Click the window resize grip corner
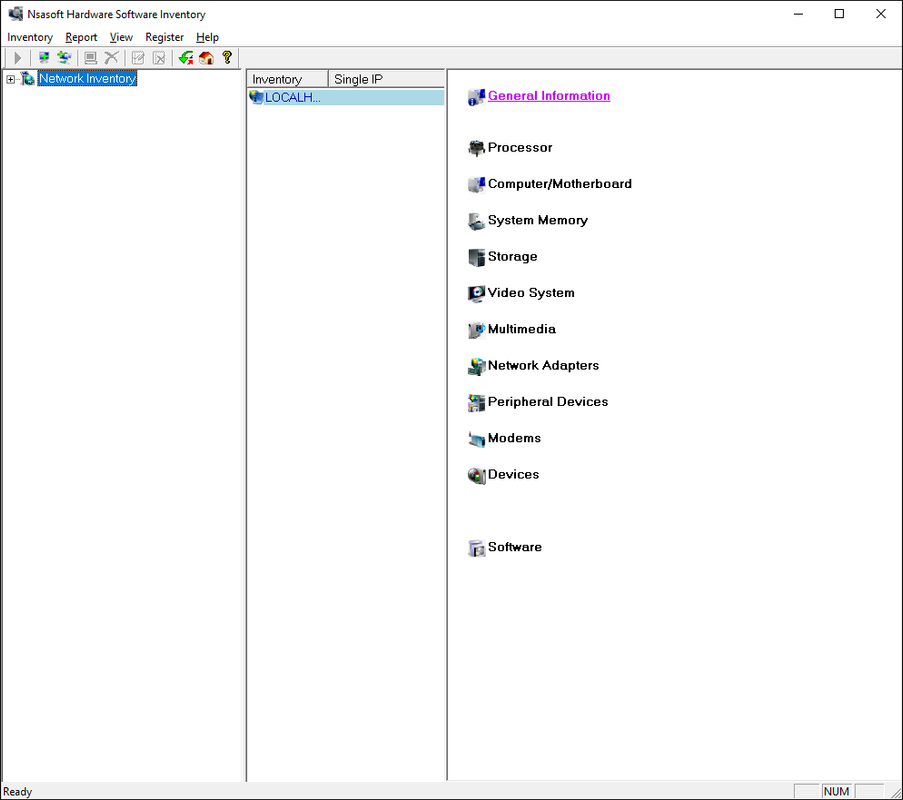 (x=896, y=793)
